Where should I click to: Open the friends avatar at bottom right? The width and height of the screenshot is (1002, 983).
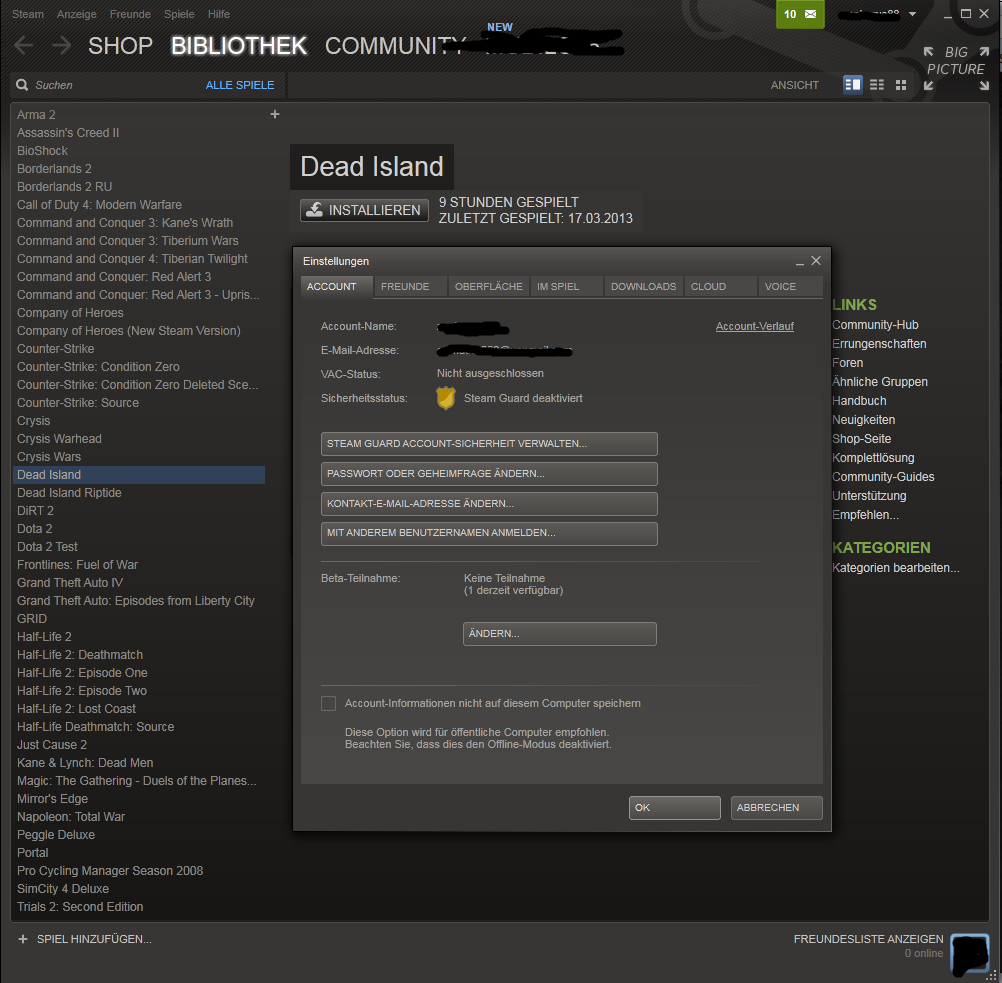coord(970,954)
